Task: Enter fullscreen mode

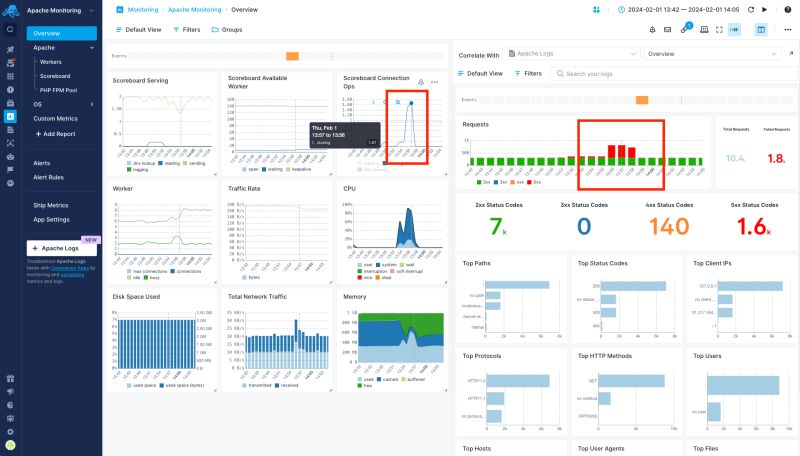Action: pyautogui.click(x=719, y=30)
